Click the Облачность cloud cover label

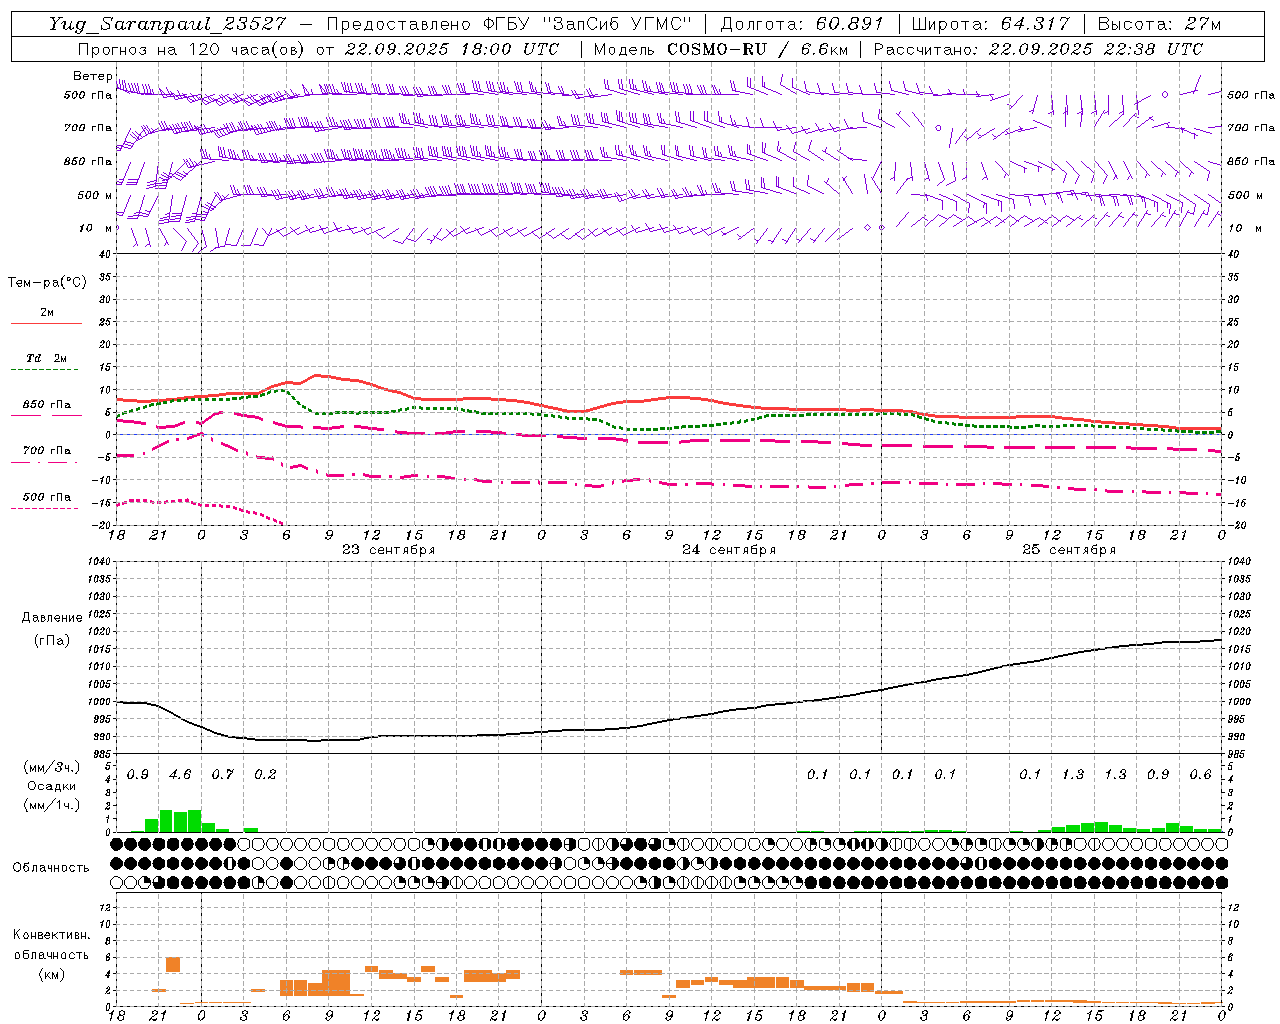click(x=51, y=867)
